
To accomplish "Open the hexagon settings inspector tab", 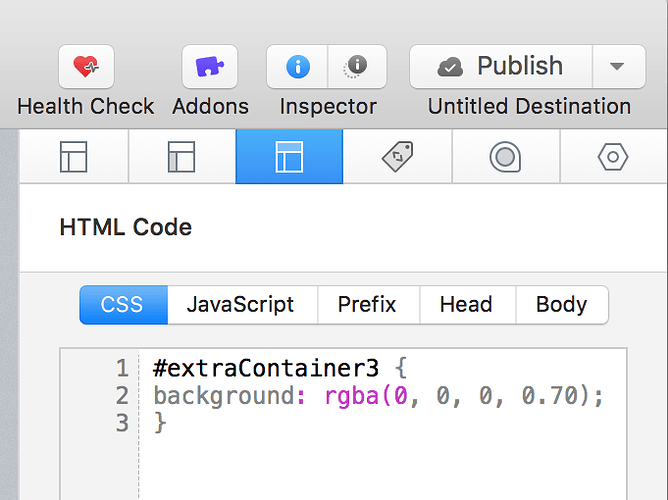I will [612, 157].
